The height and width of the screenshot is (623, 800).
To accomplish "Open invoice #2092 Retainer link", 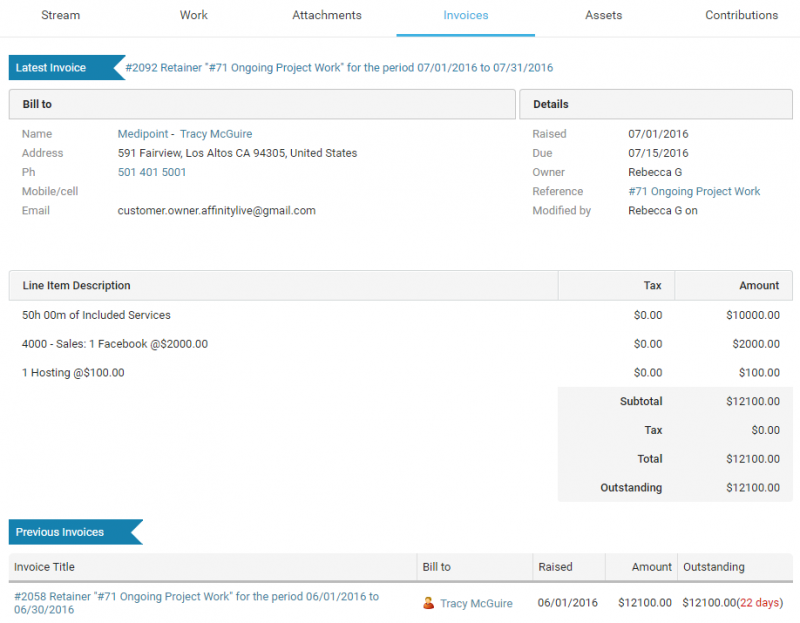I will pos(339,68).
